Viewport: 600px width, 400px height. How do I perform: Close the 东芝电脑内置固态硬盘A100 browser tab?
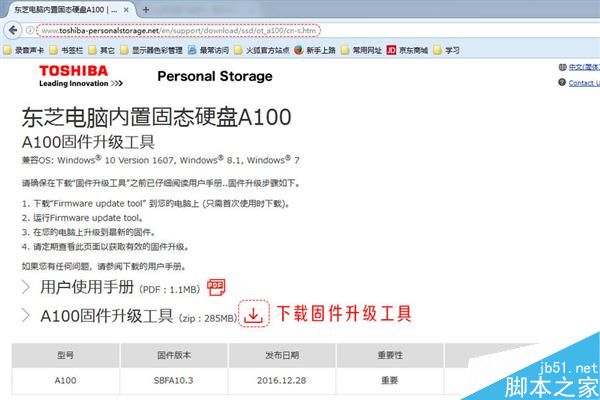point(126,10)
